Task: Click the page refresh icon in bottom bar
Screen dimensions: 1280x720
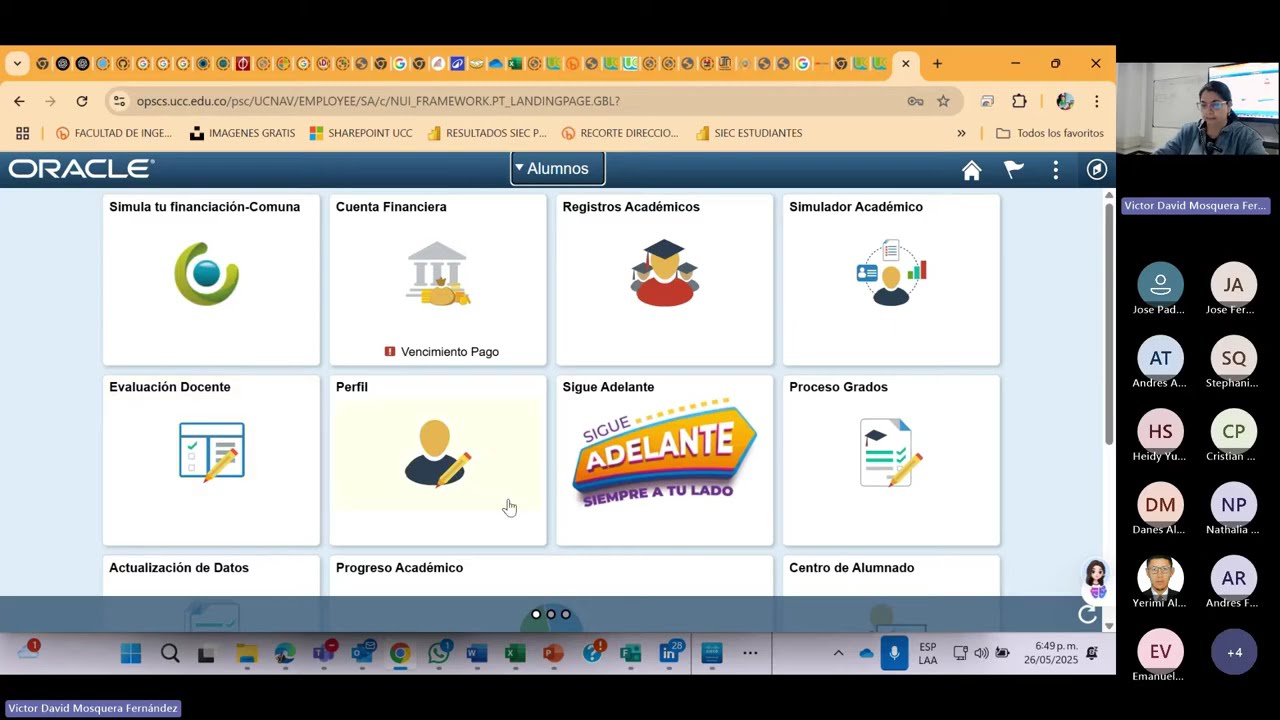Action: 1088,615
